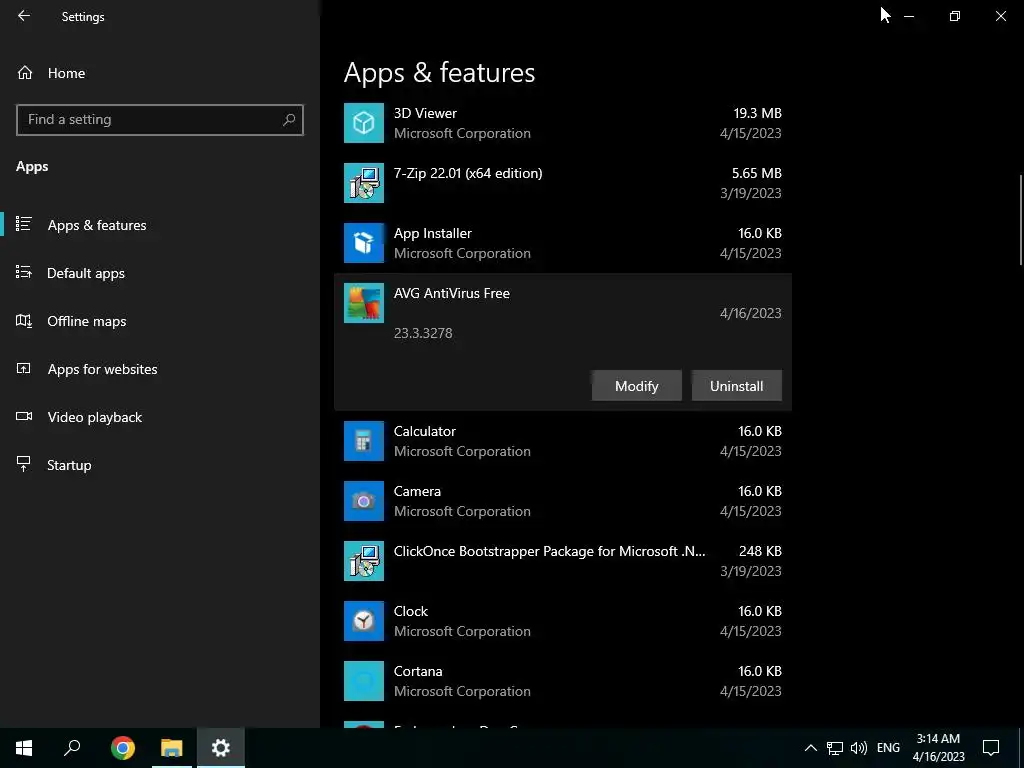The height and width of the screenshot is (768, 1024).
Task: Open the Home settings page
Action: (66, 73)
